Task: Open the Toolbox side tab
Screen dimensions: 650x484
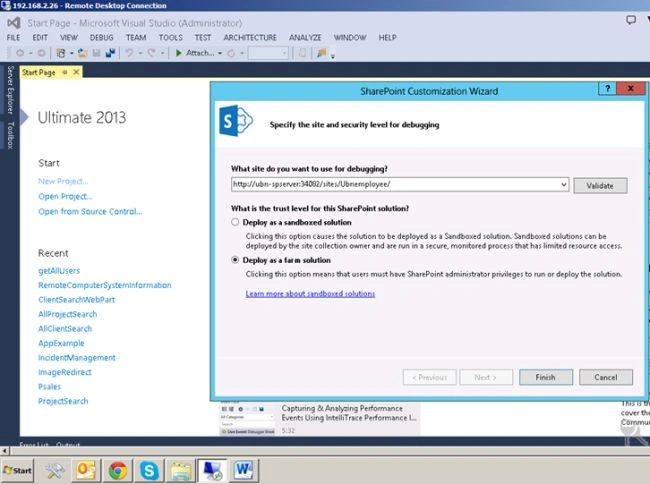Action: pyautogui.click(x=10, y=135)
